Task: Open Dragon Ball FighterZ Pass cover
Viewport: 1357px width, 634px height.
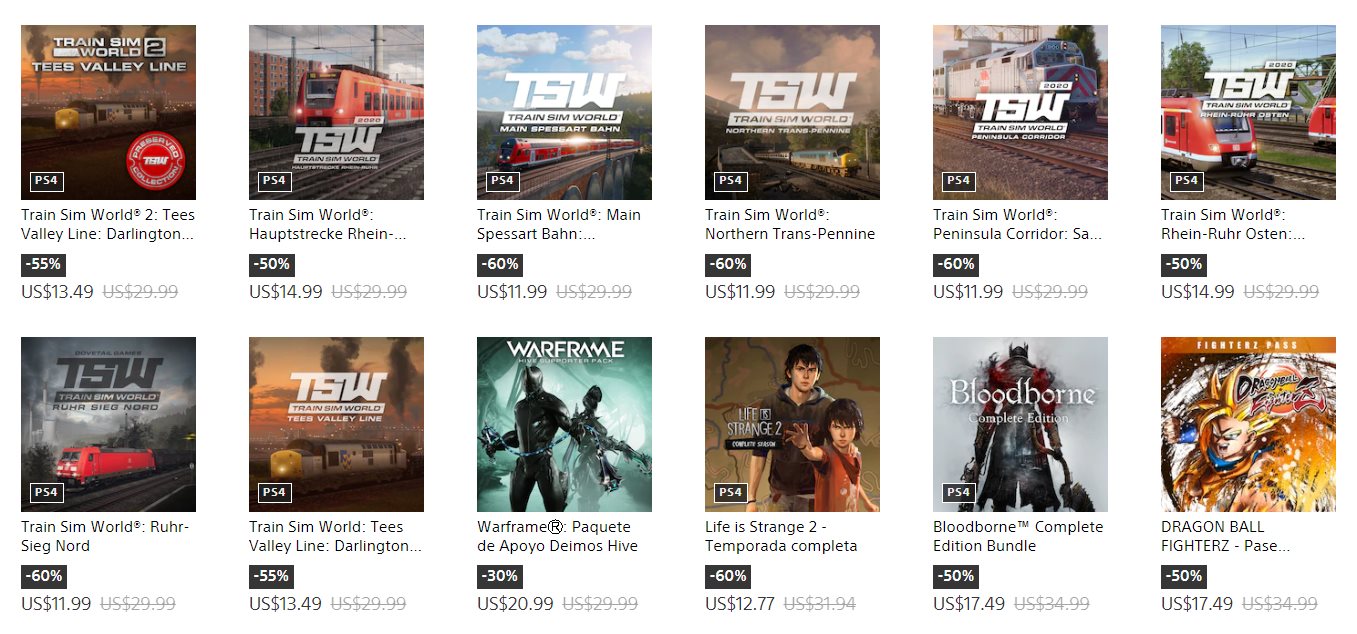Action: coord(1248,425)
